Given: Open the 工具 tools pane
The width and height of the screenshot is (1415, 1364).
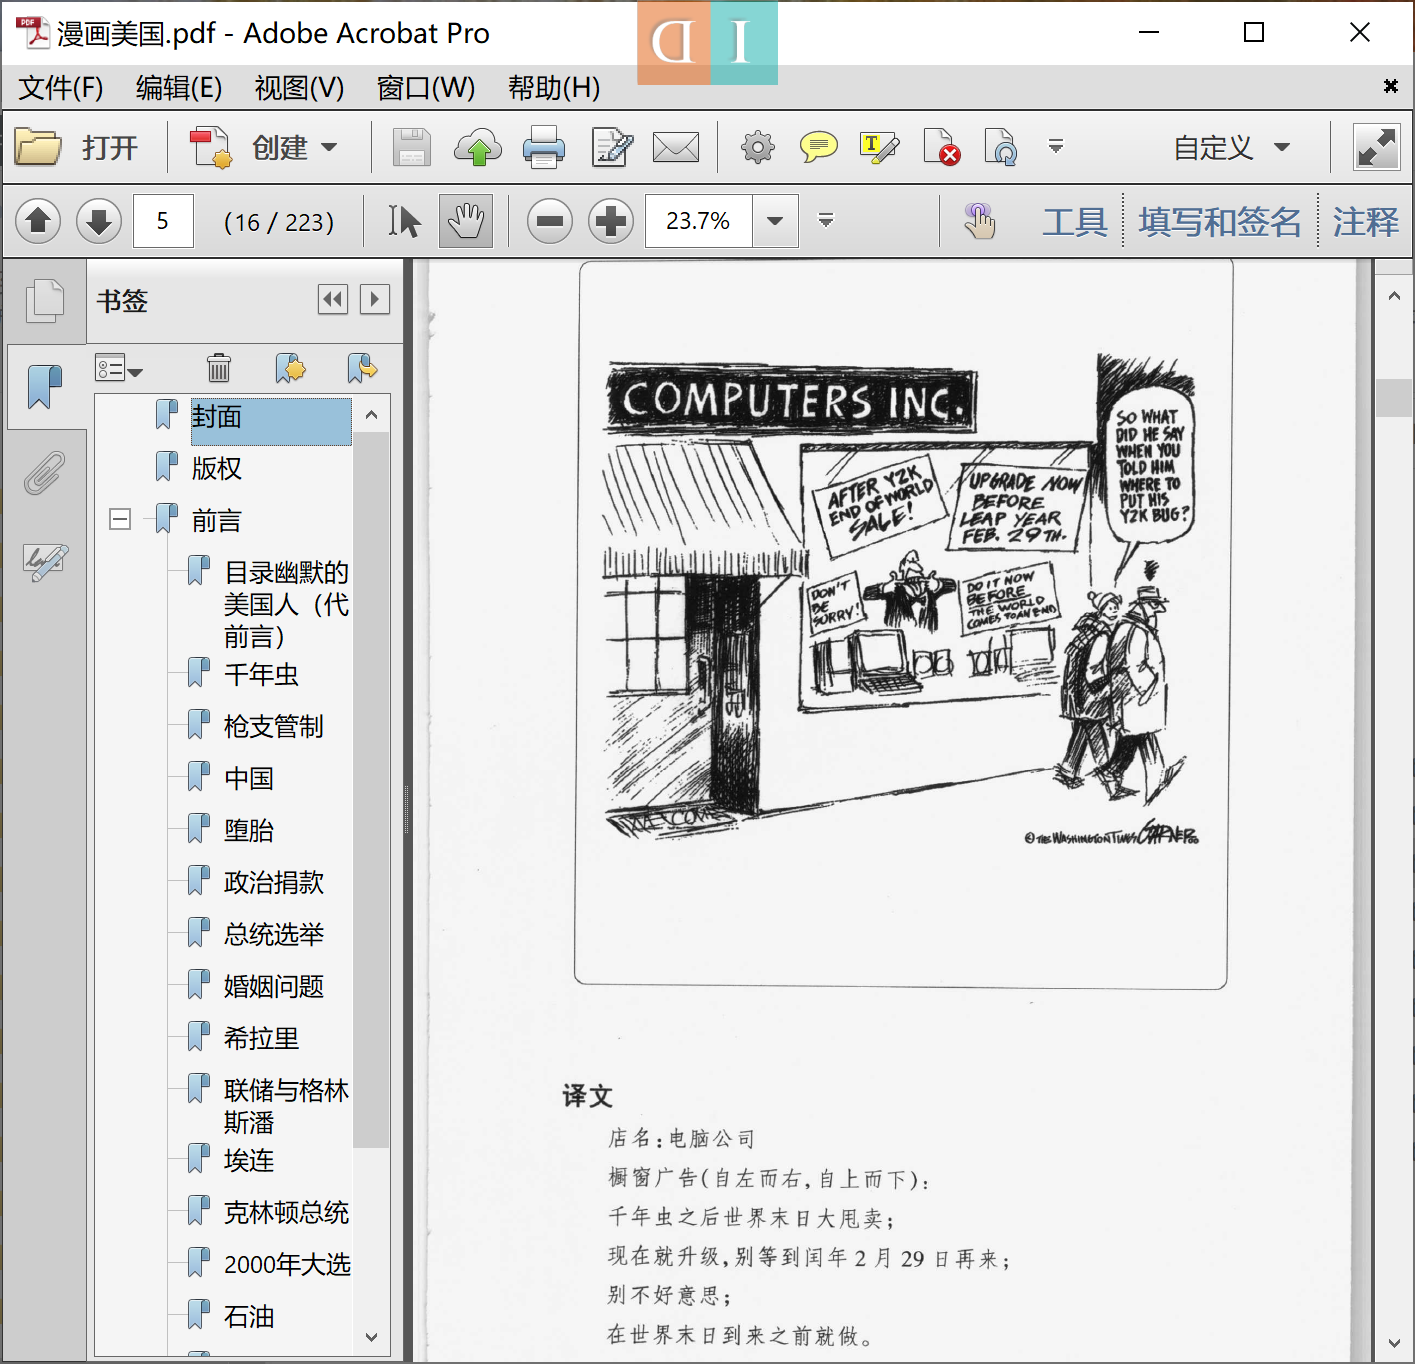Looking at the screenshot, I should [x=1075, y=221].
